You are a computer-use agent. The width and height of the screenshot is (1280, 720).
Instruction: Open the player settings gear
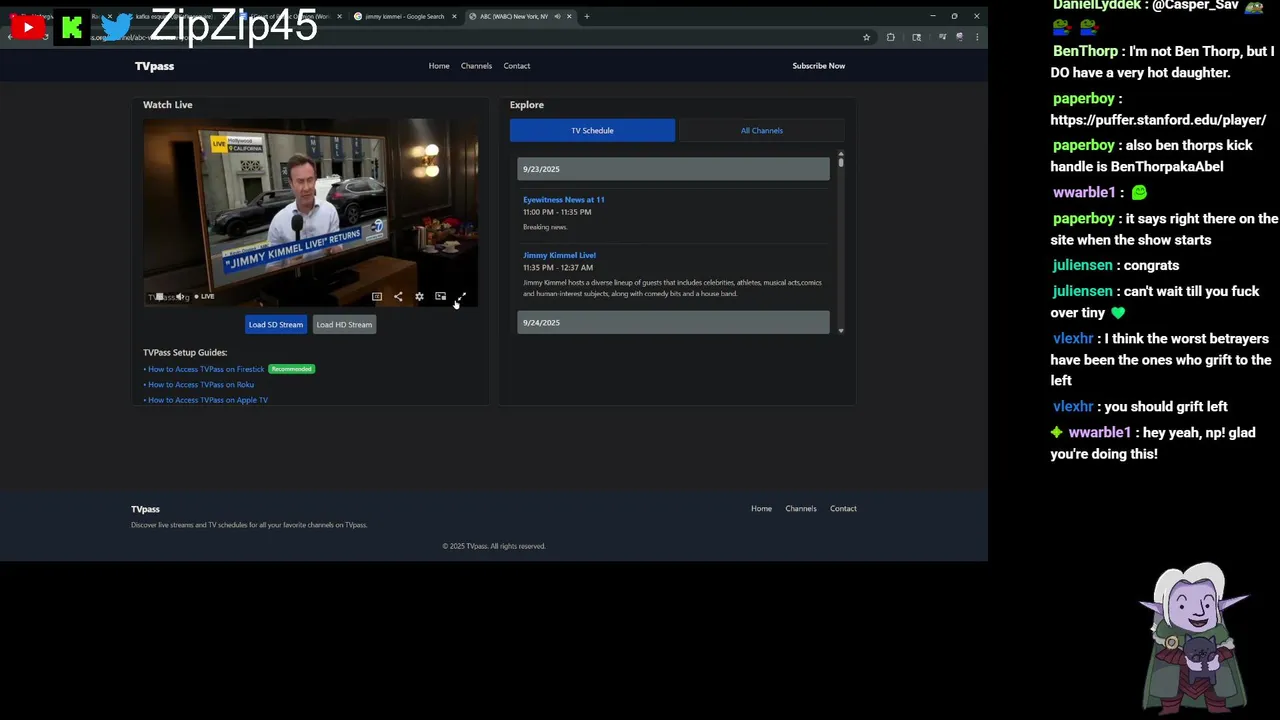(x=419, y=297)
